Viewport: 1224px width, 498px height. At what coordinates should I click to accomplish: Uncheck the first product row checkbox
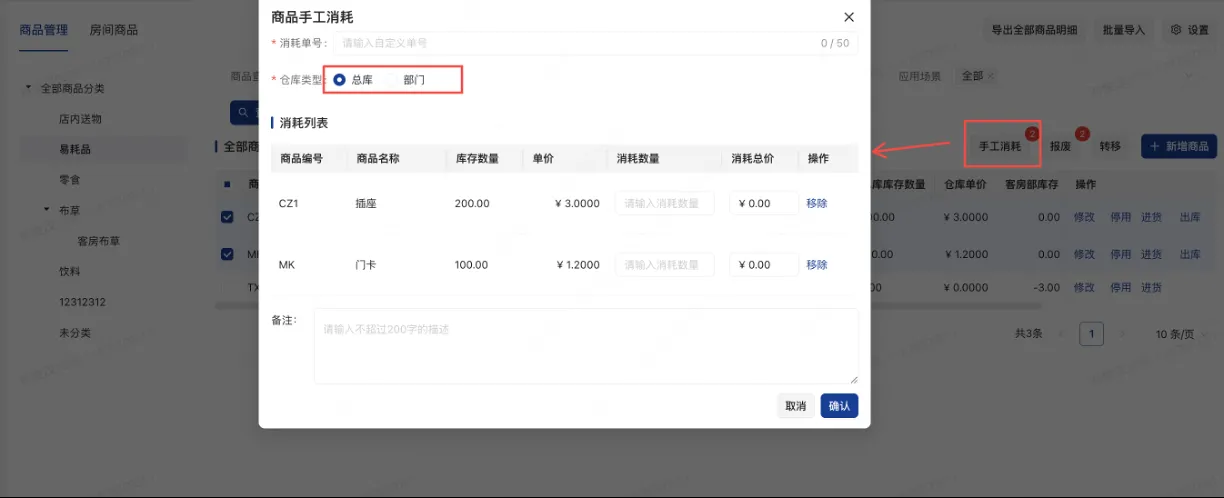click(227, 217)
